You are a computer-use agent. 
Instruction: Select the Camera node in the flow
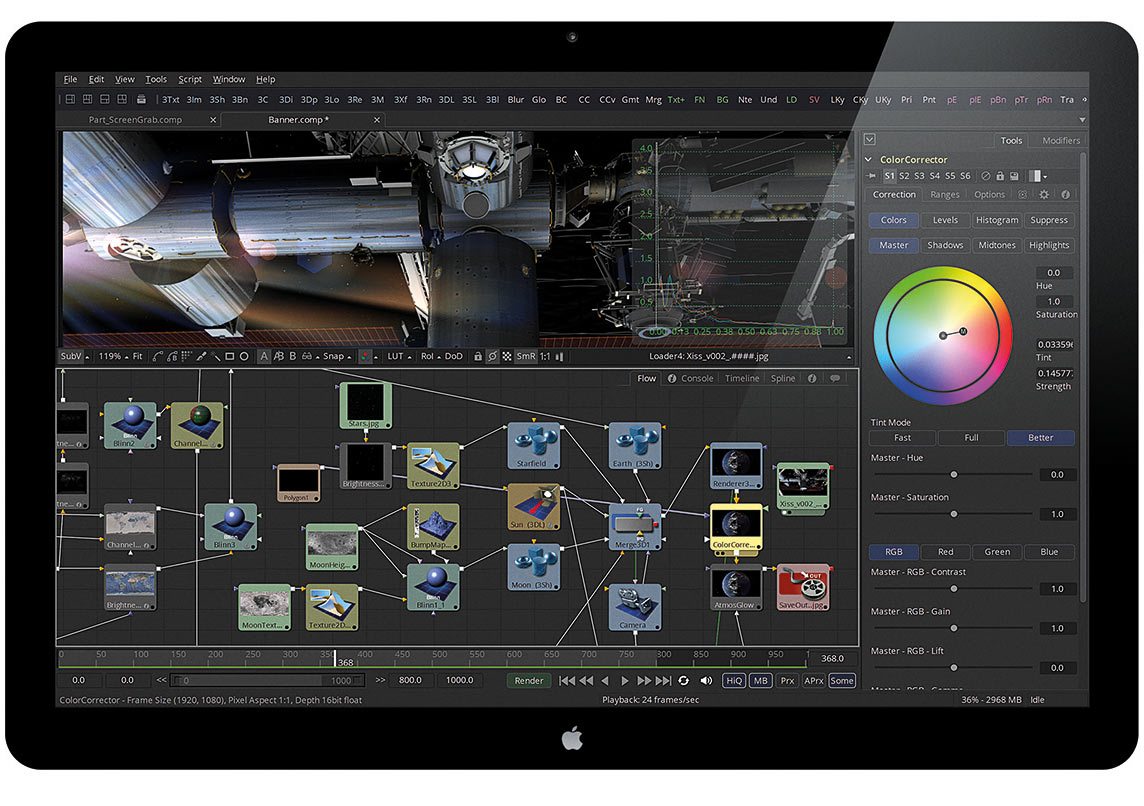click(x=635, y=606)
